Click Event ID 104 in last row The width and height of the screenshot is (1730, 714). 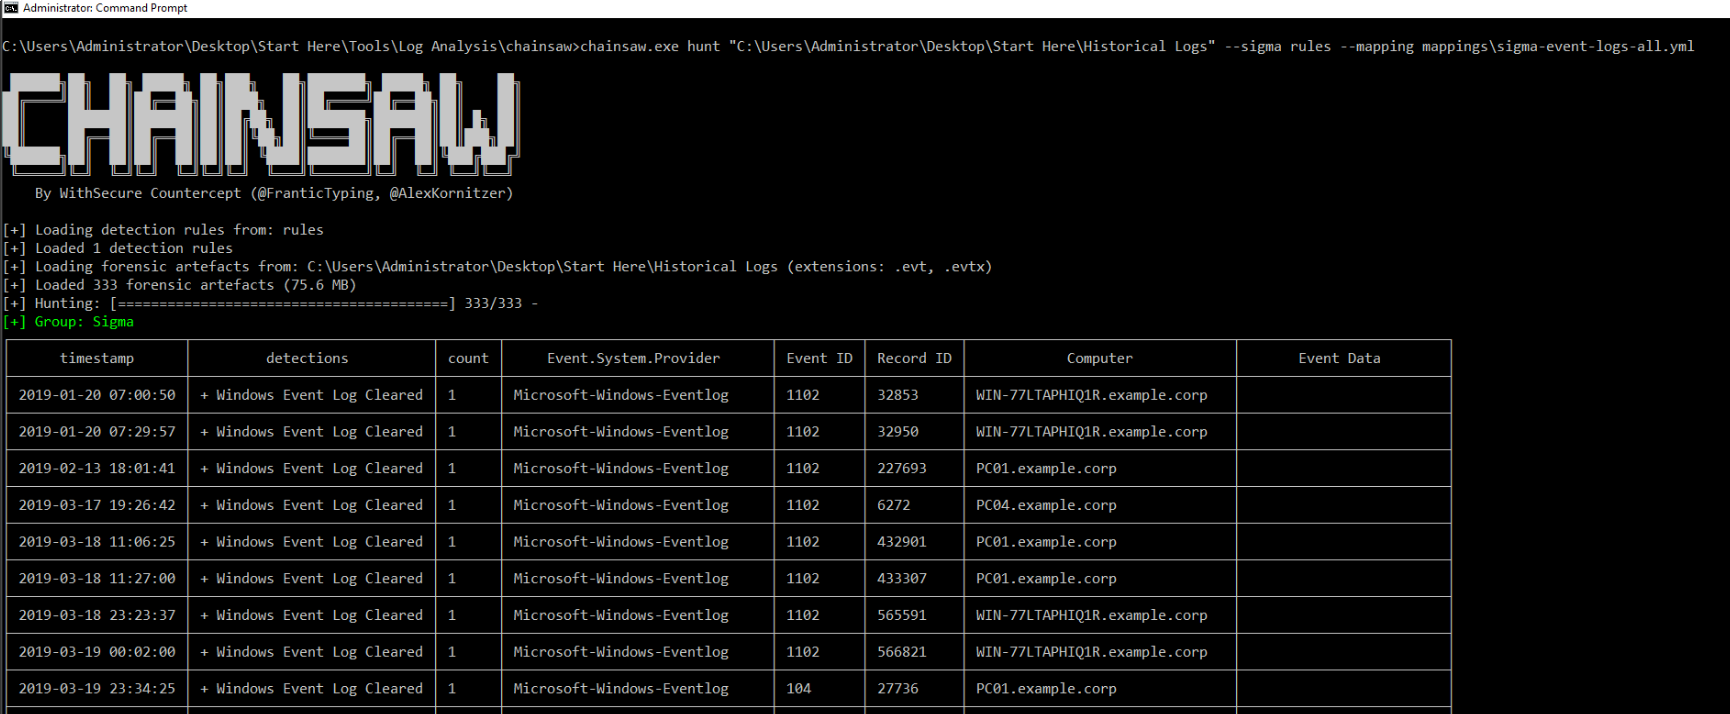pos(798,688)
